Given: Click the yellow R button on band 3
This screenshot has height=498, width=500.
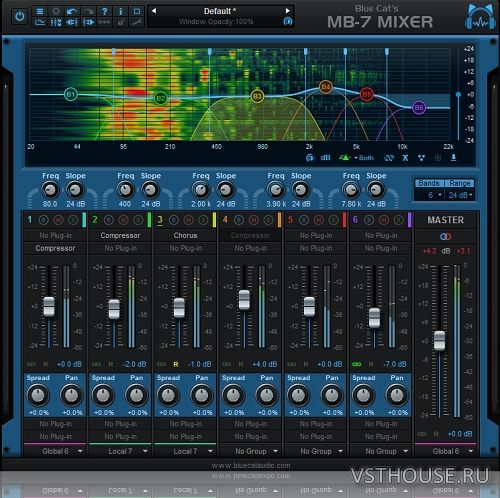Looking at the screenshot, I should click(x=176, y=364).
